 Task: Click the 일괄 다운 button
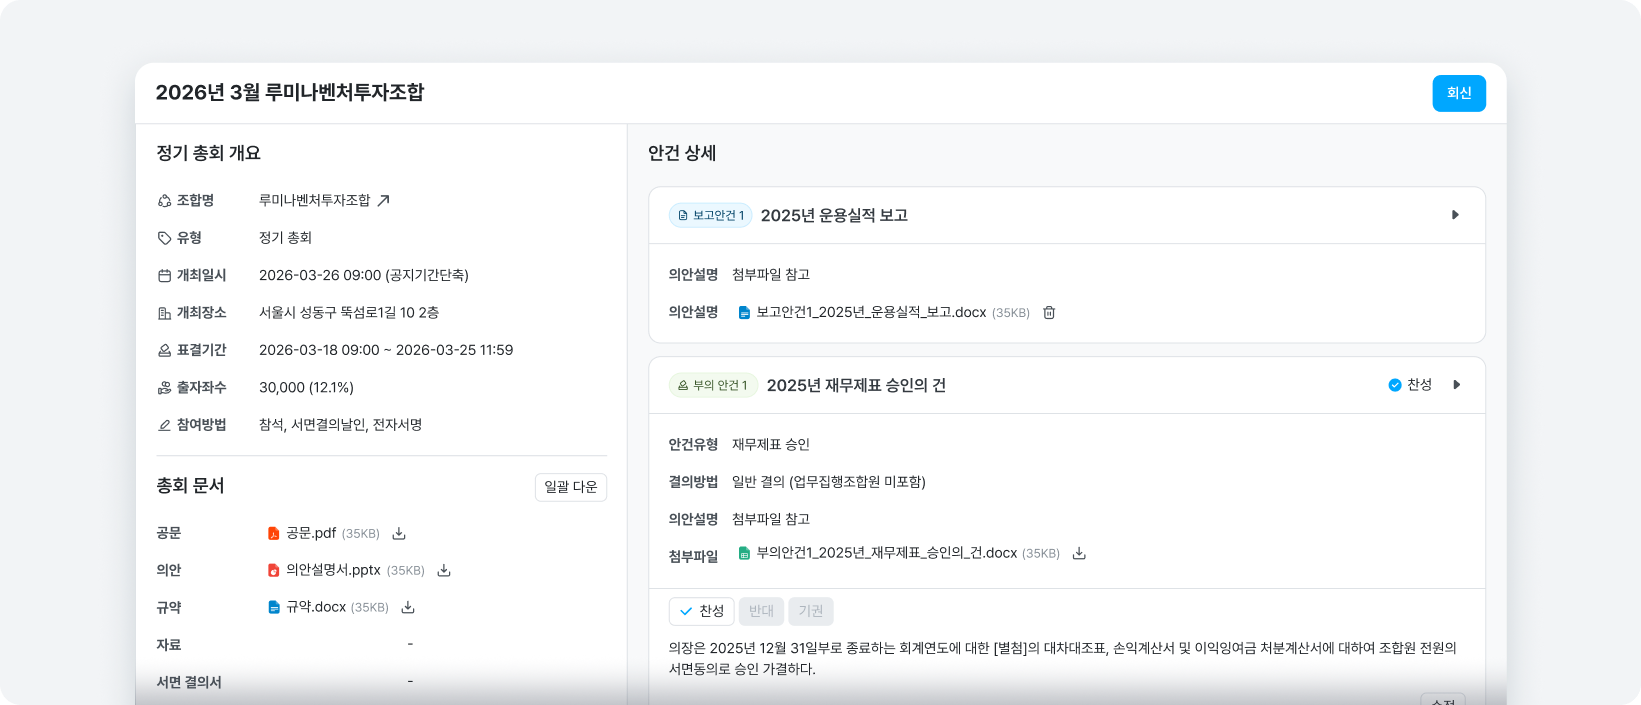coord(571,487)
